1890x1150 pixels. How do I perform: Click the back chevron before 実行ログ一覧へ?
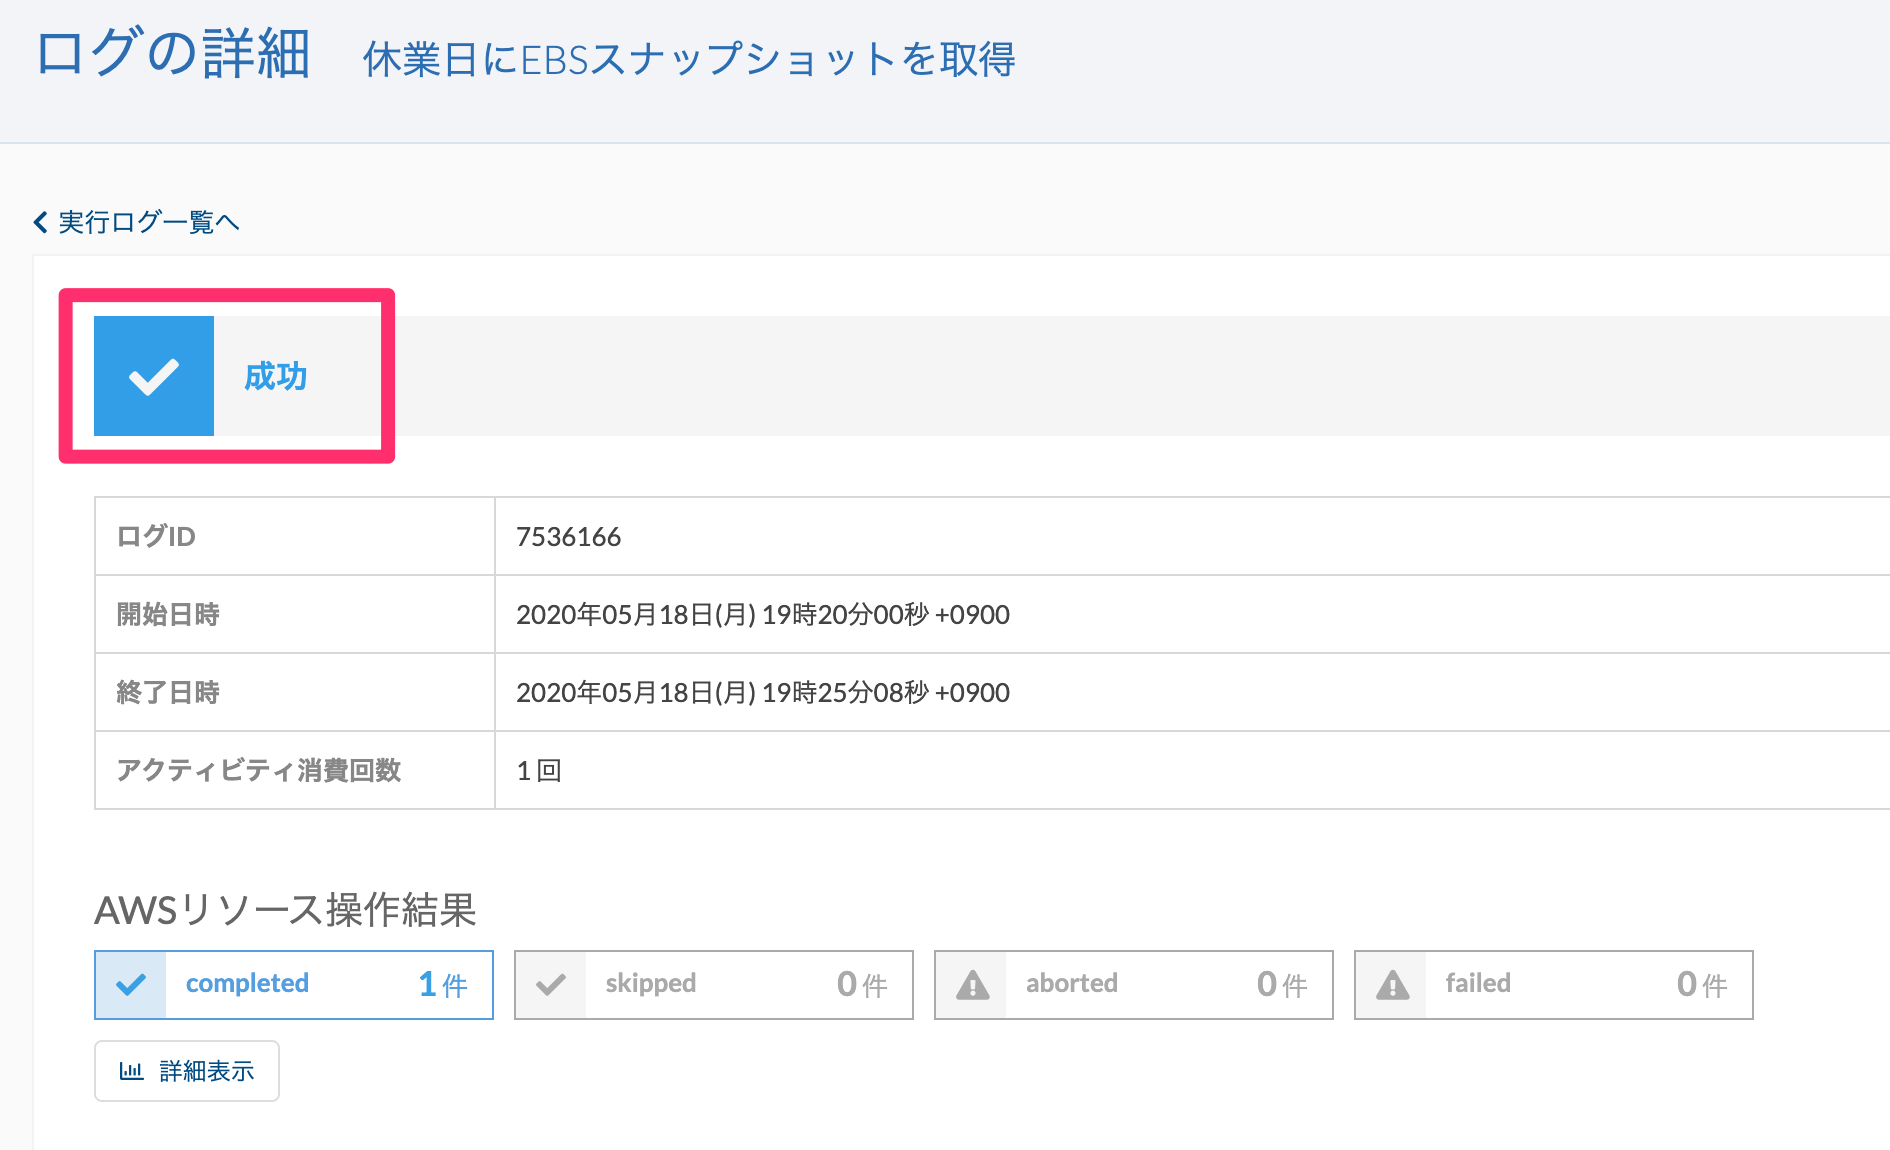pyautogui.click(x=40, y=222)
